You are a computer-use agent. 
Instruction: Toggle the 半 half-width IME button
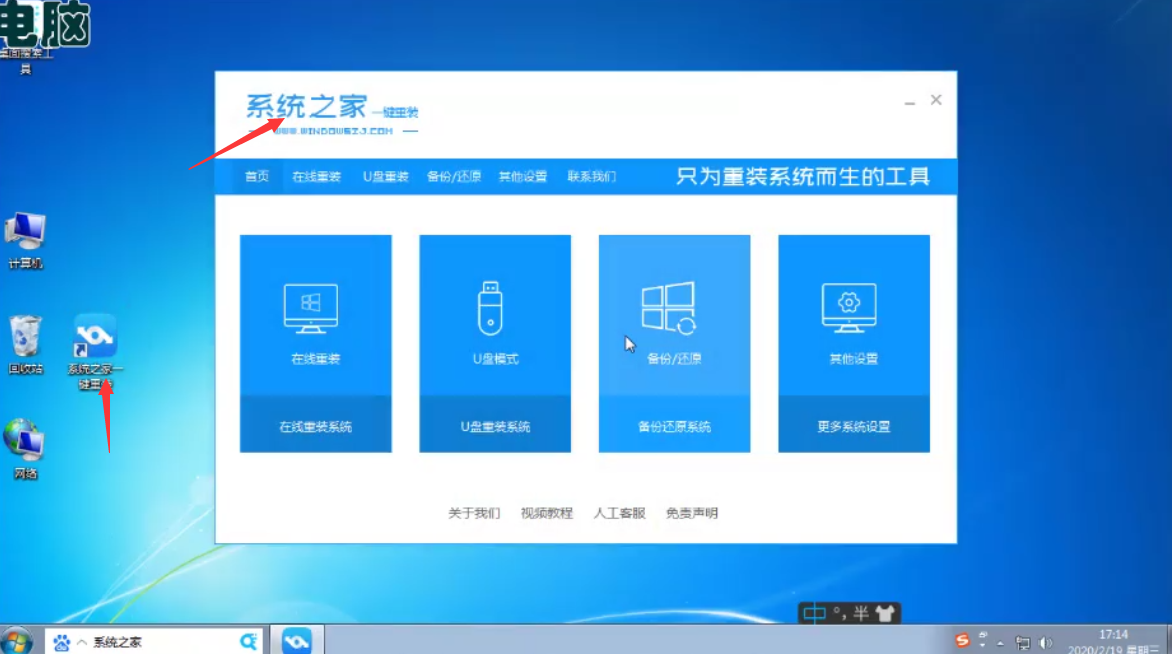coord(861,614)
